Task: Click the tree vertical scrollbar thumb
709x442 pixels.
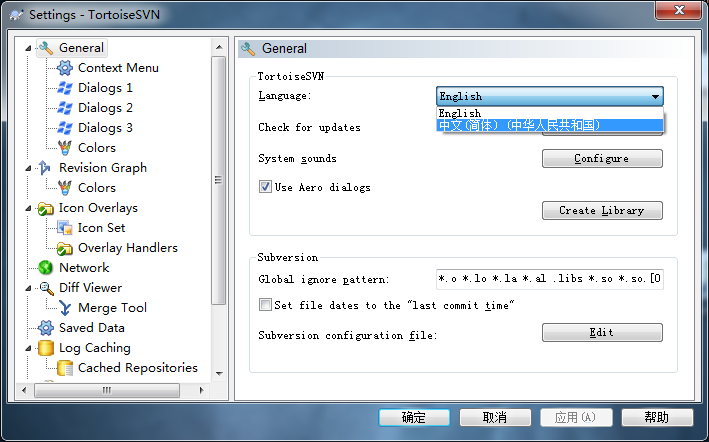Action: coord(219,180)
